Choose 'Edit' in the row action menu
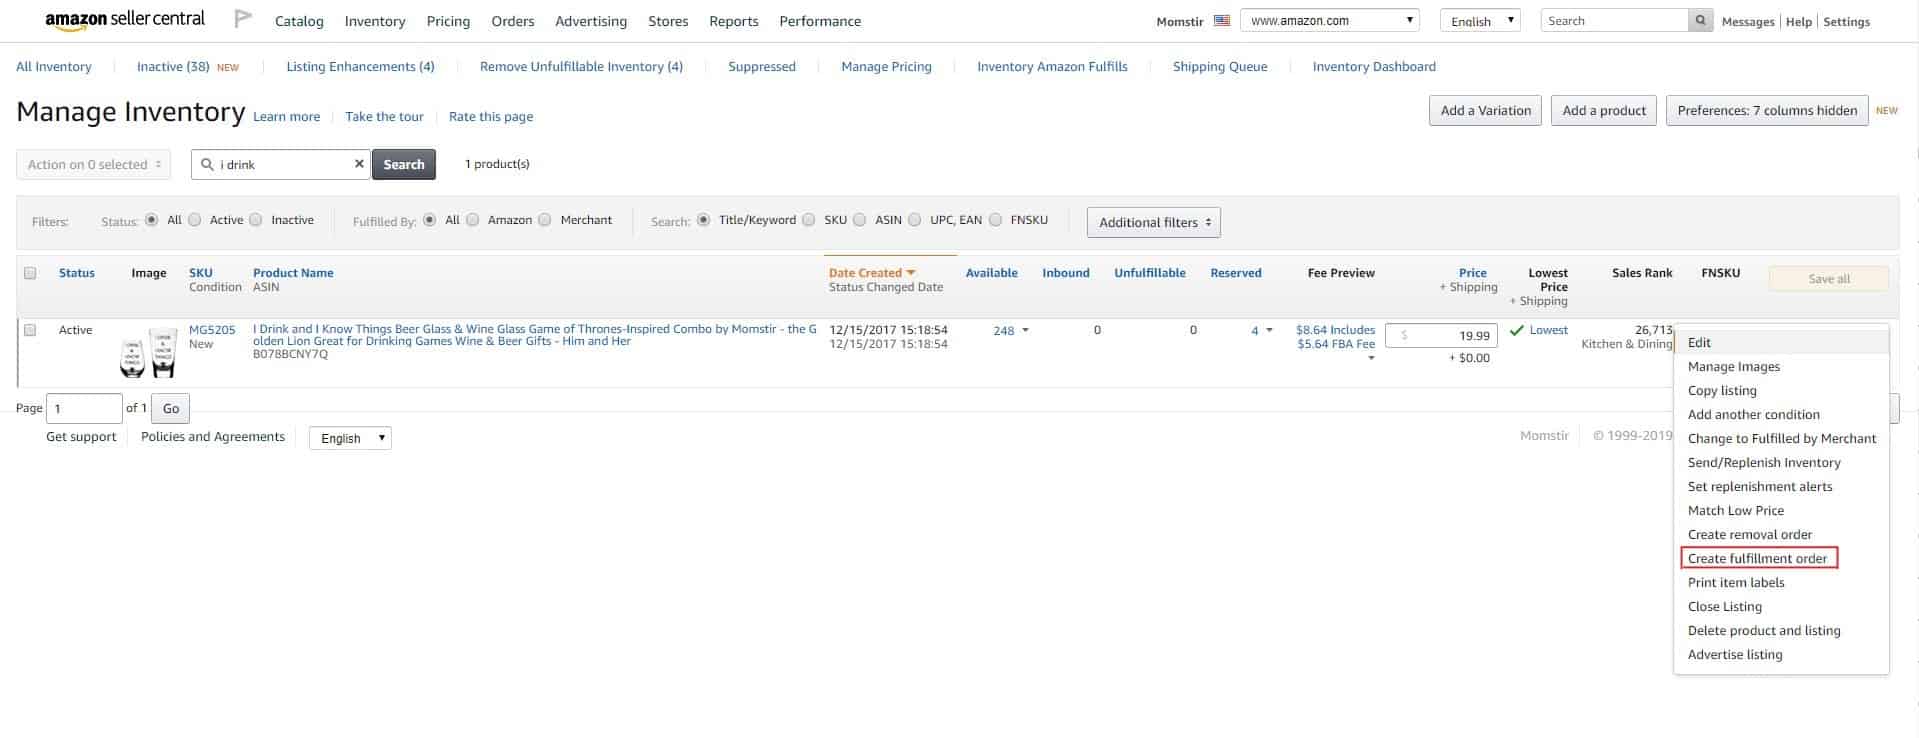 tap(1781, 342)
